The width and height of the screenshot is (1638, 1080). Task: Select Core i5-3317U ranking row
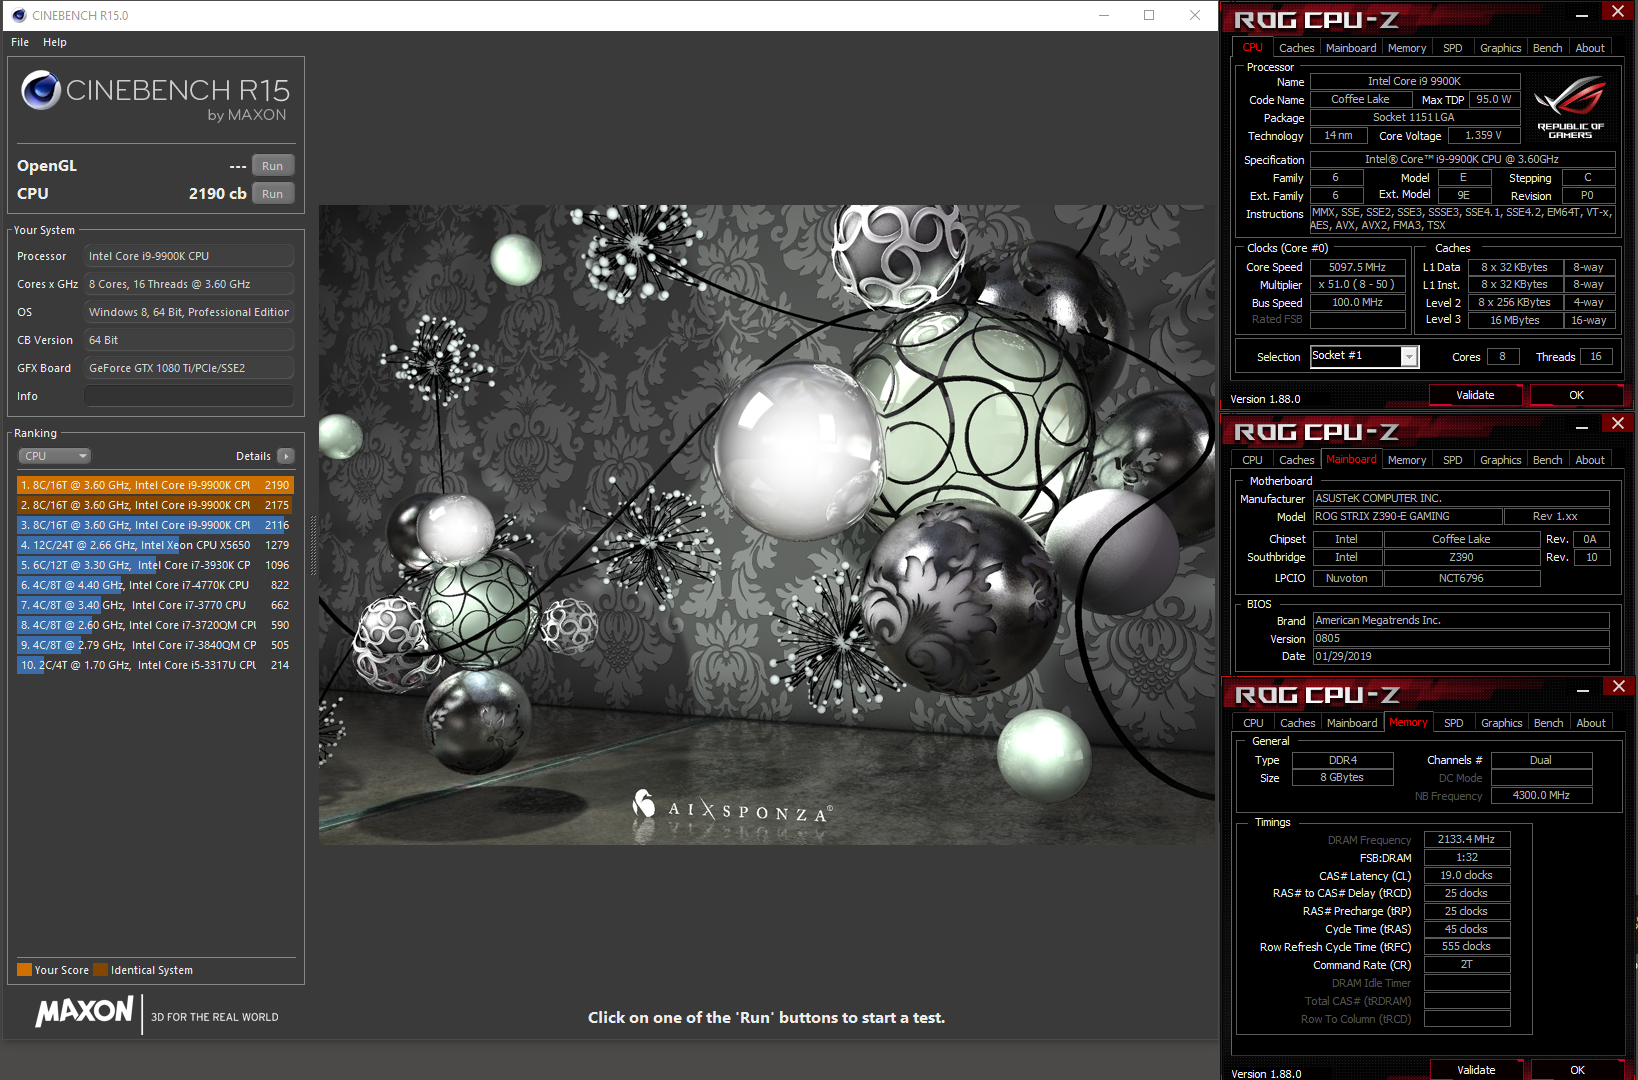(x=155, y=665)
